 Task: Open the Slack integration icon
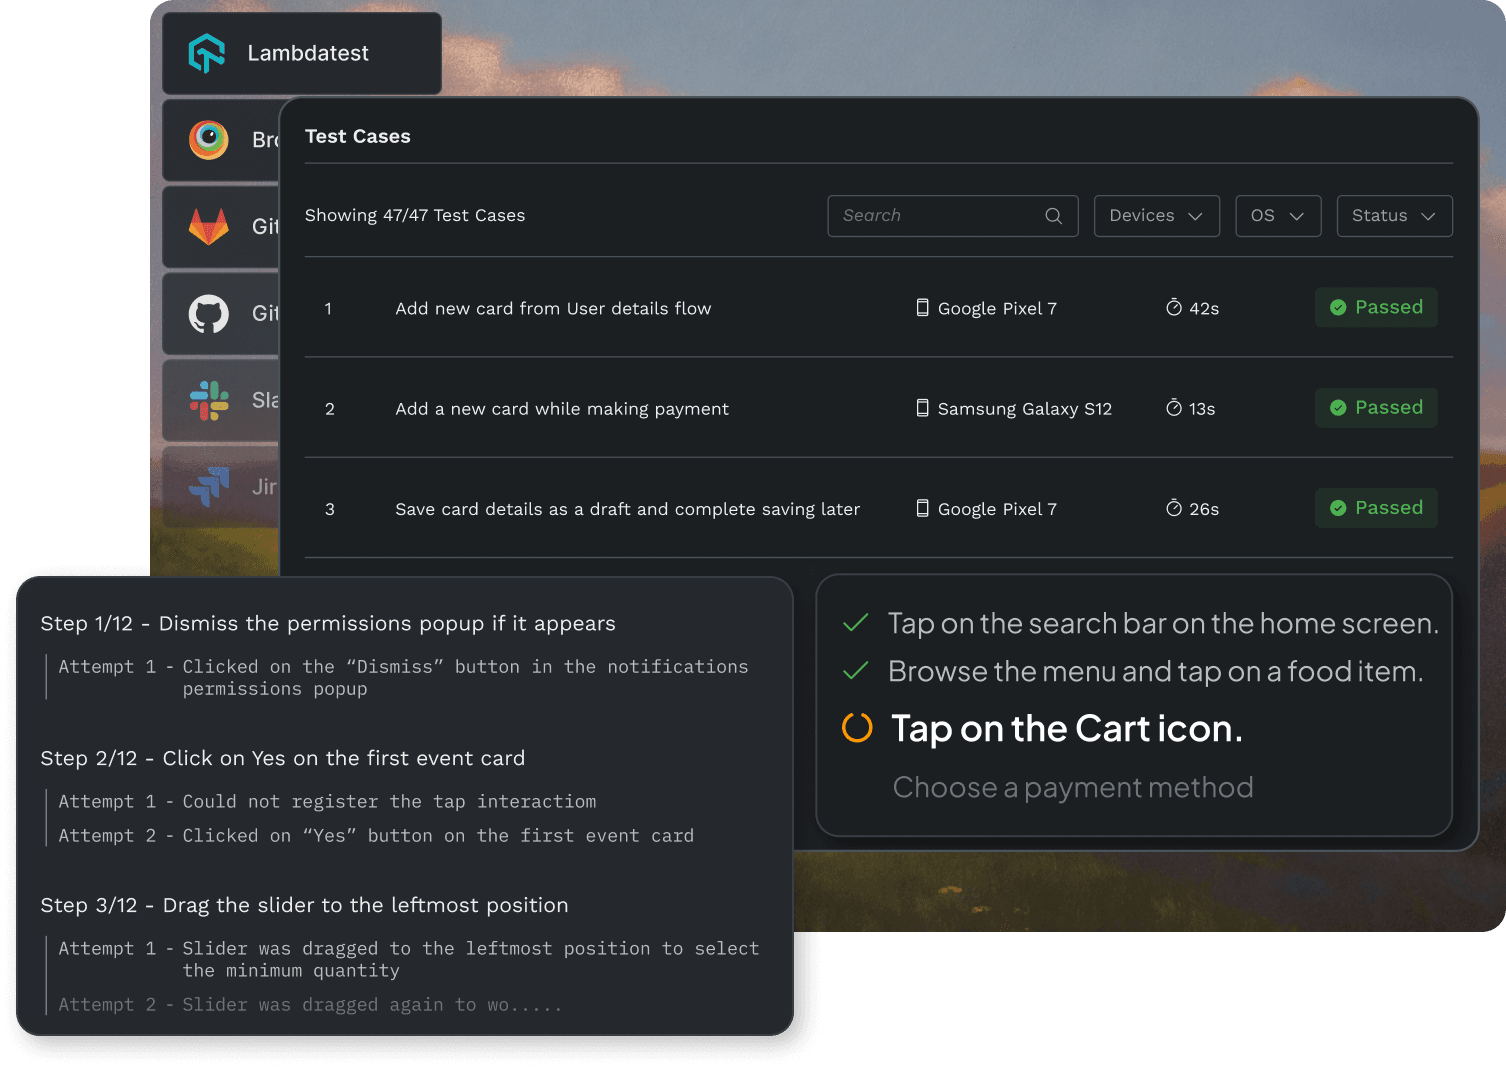209,400
